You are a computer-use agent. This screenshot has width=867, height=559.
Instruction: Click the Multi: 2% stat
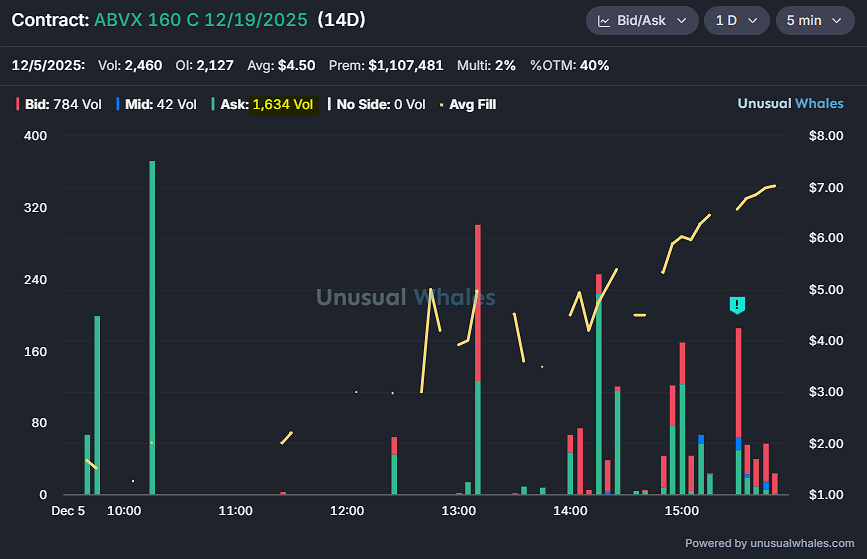click(486, 65)
